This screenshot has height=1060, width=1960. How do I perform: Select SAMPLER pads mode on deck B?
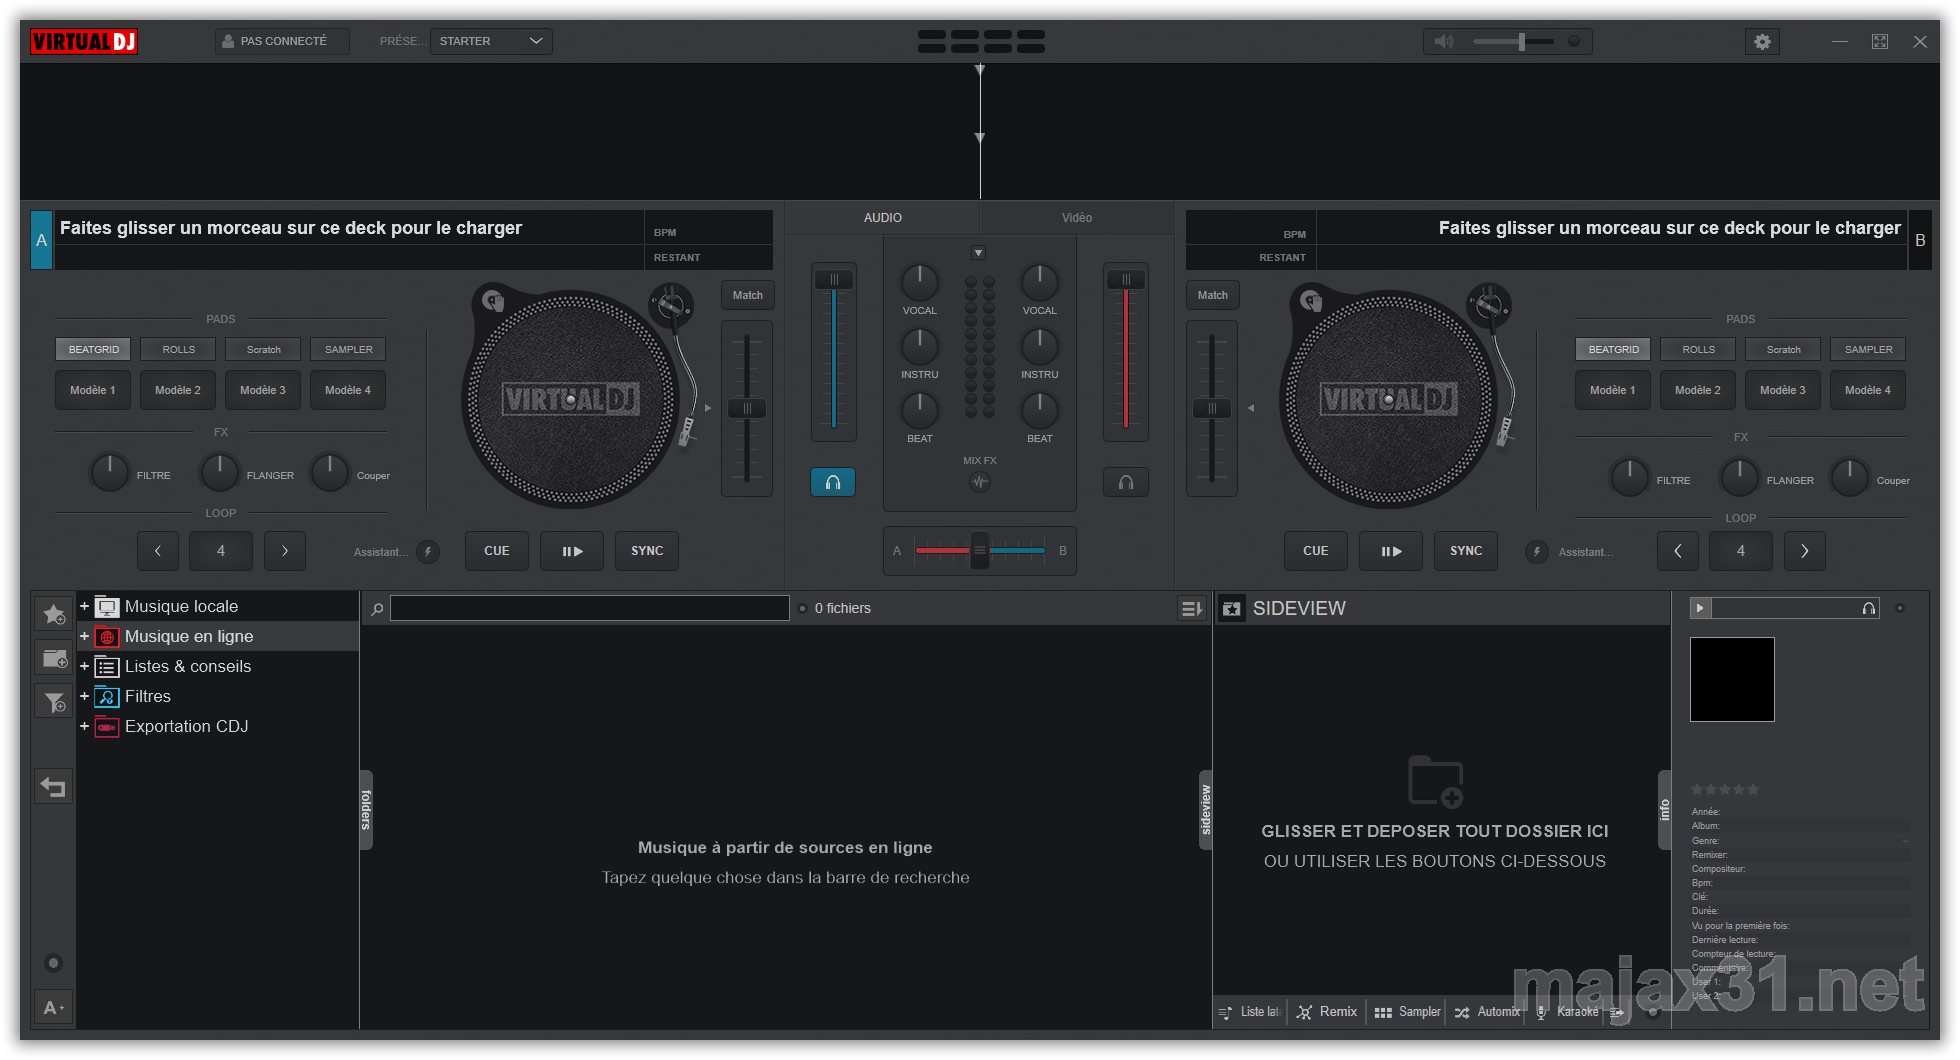click(x=1869, y=349)
